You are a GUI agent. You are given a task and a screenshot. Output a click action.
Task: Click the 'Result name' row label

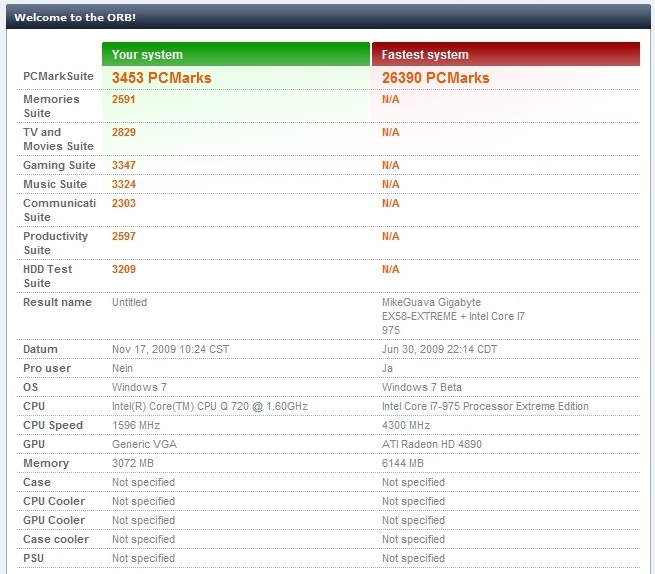57,302
